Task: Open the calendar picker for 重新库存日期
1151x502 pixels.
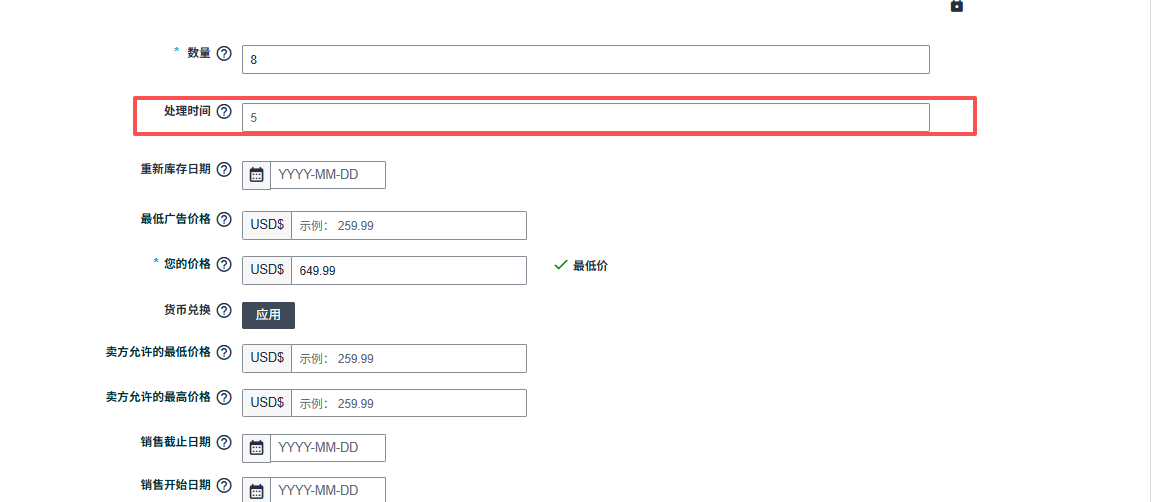Action: pyautogui.click(x=256, y=175)
